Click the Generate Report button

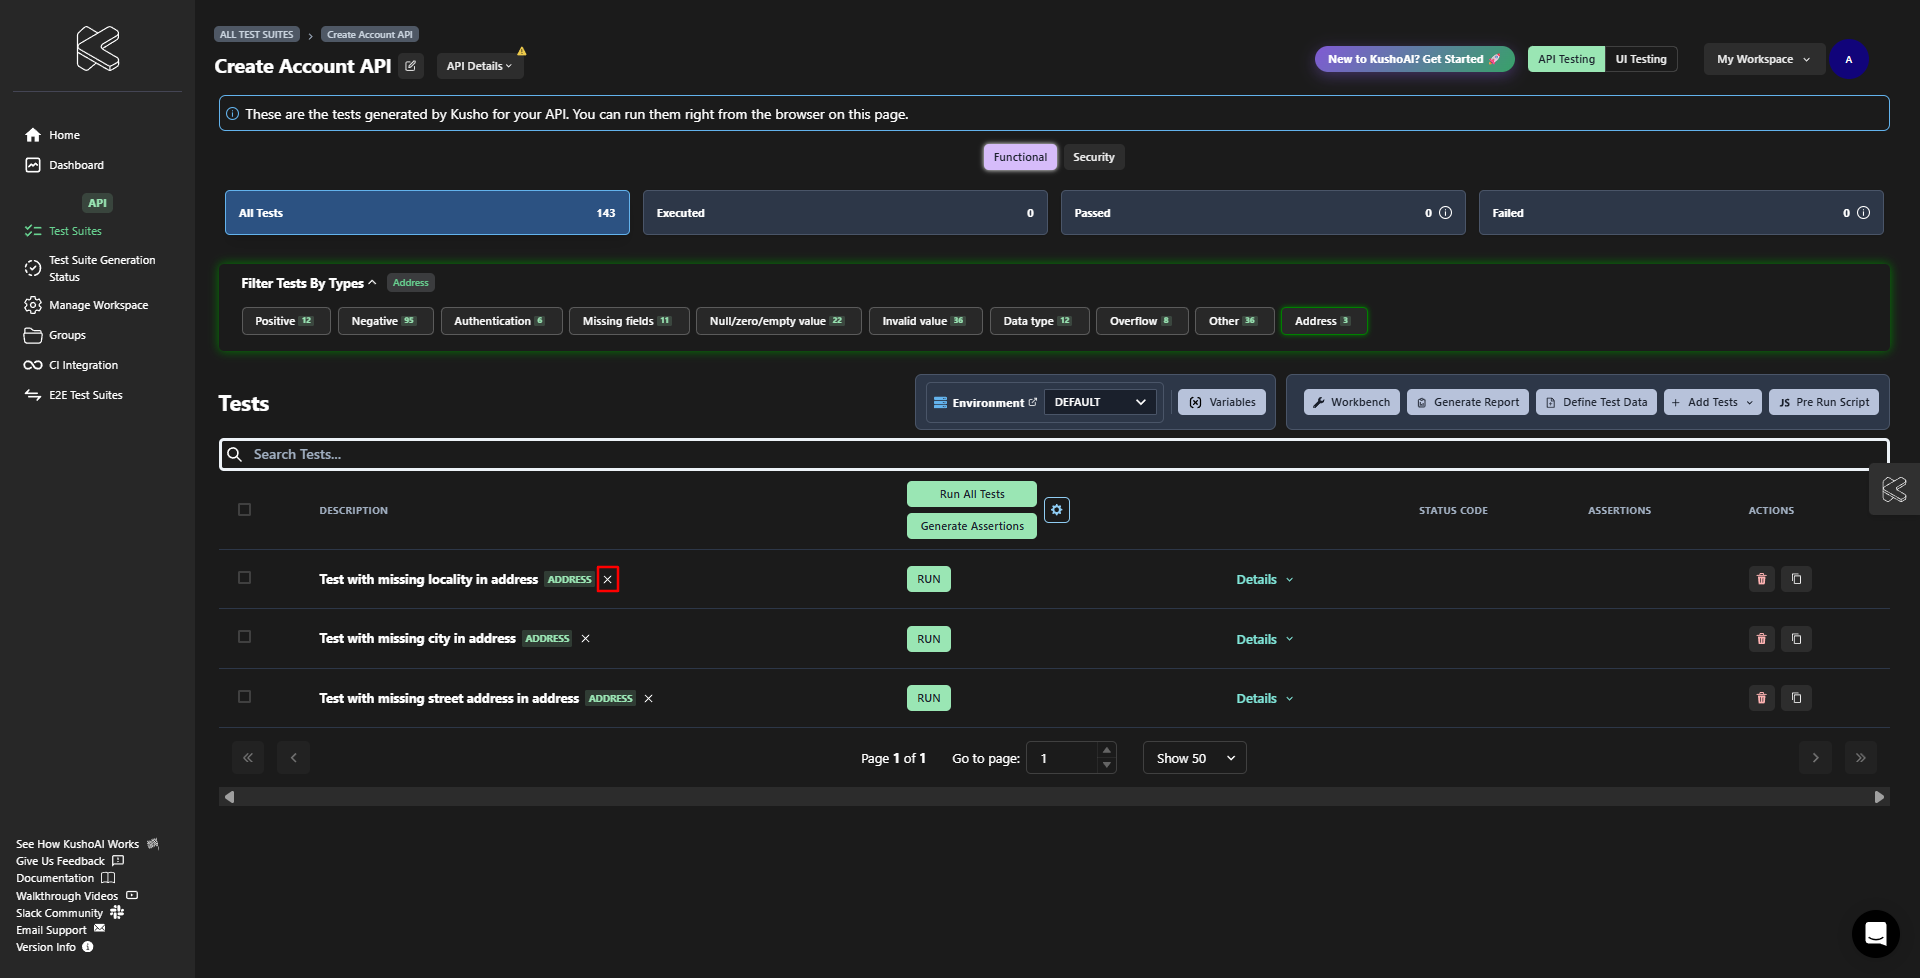tap(1467, 402)
